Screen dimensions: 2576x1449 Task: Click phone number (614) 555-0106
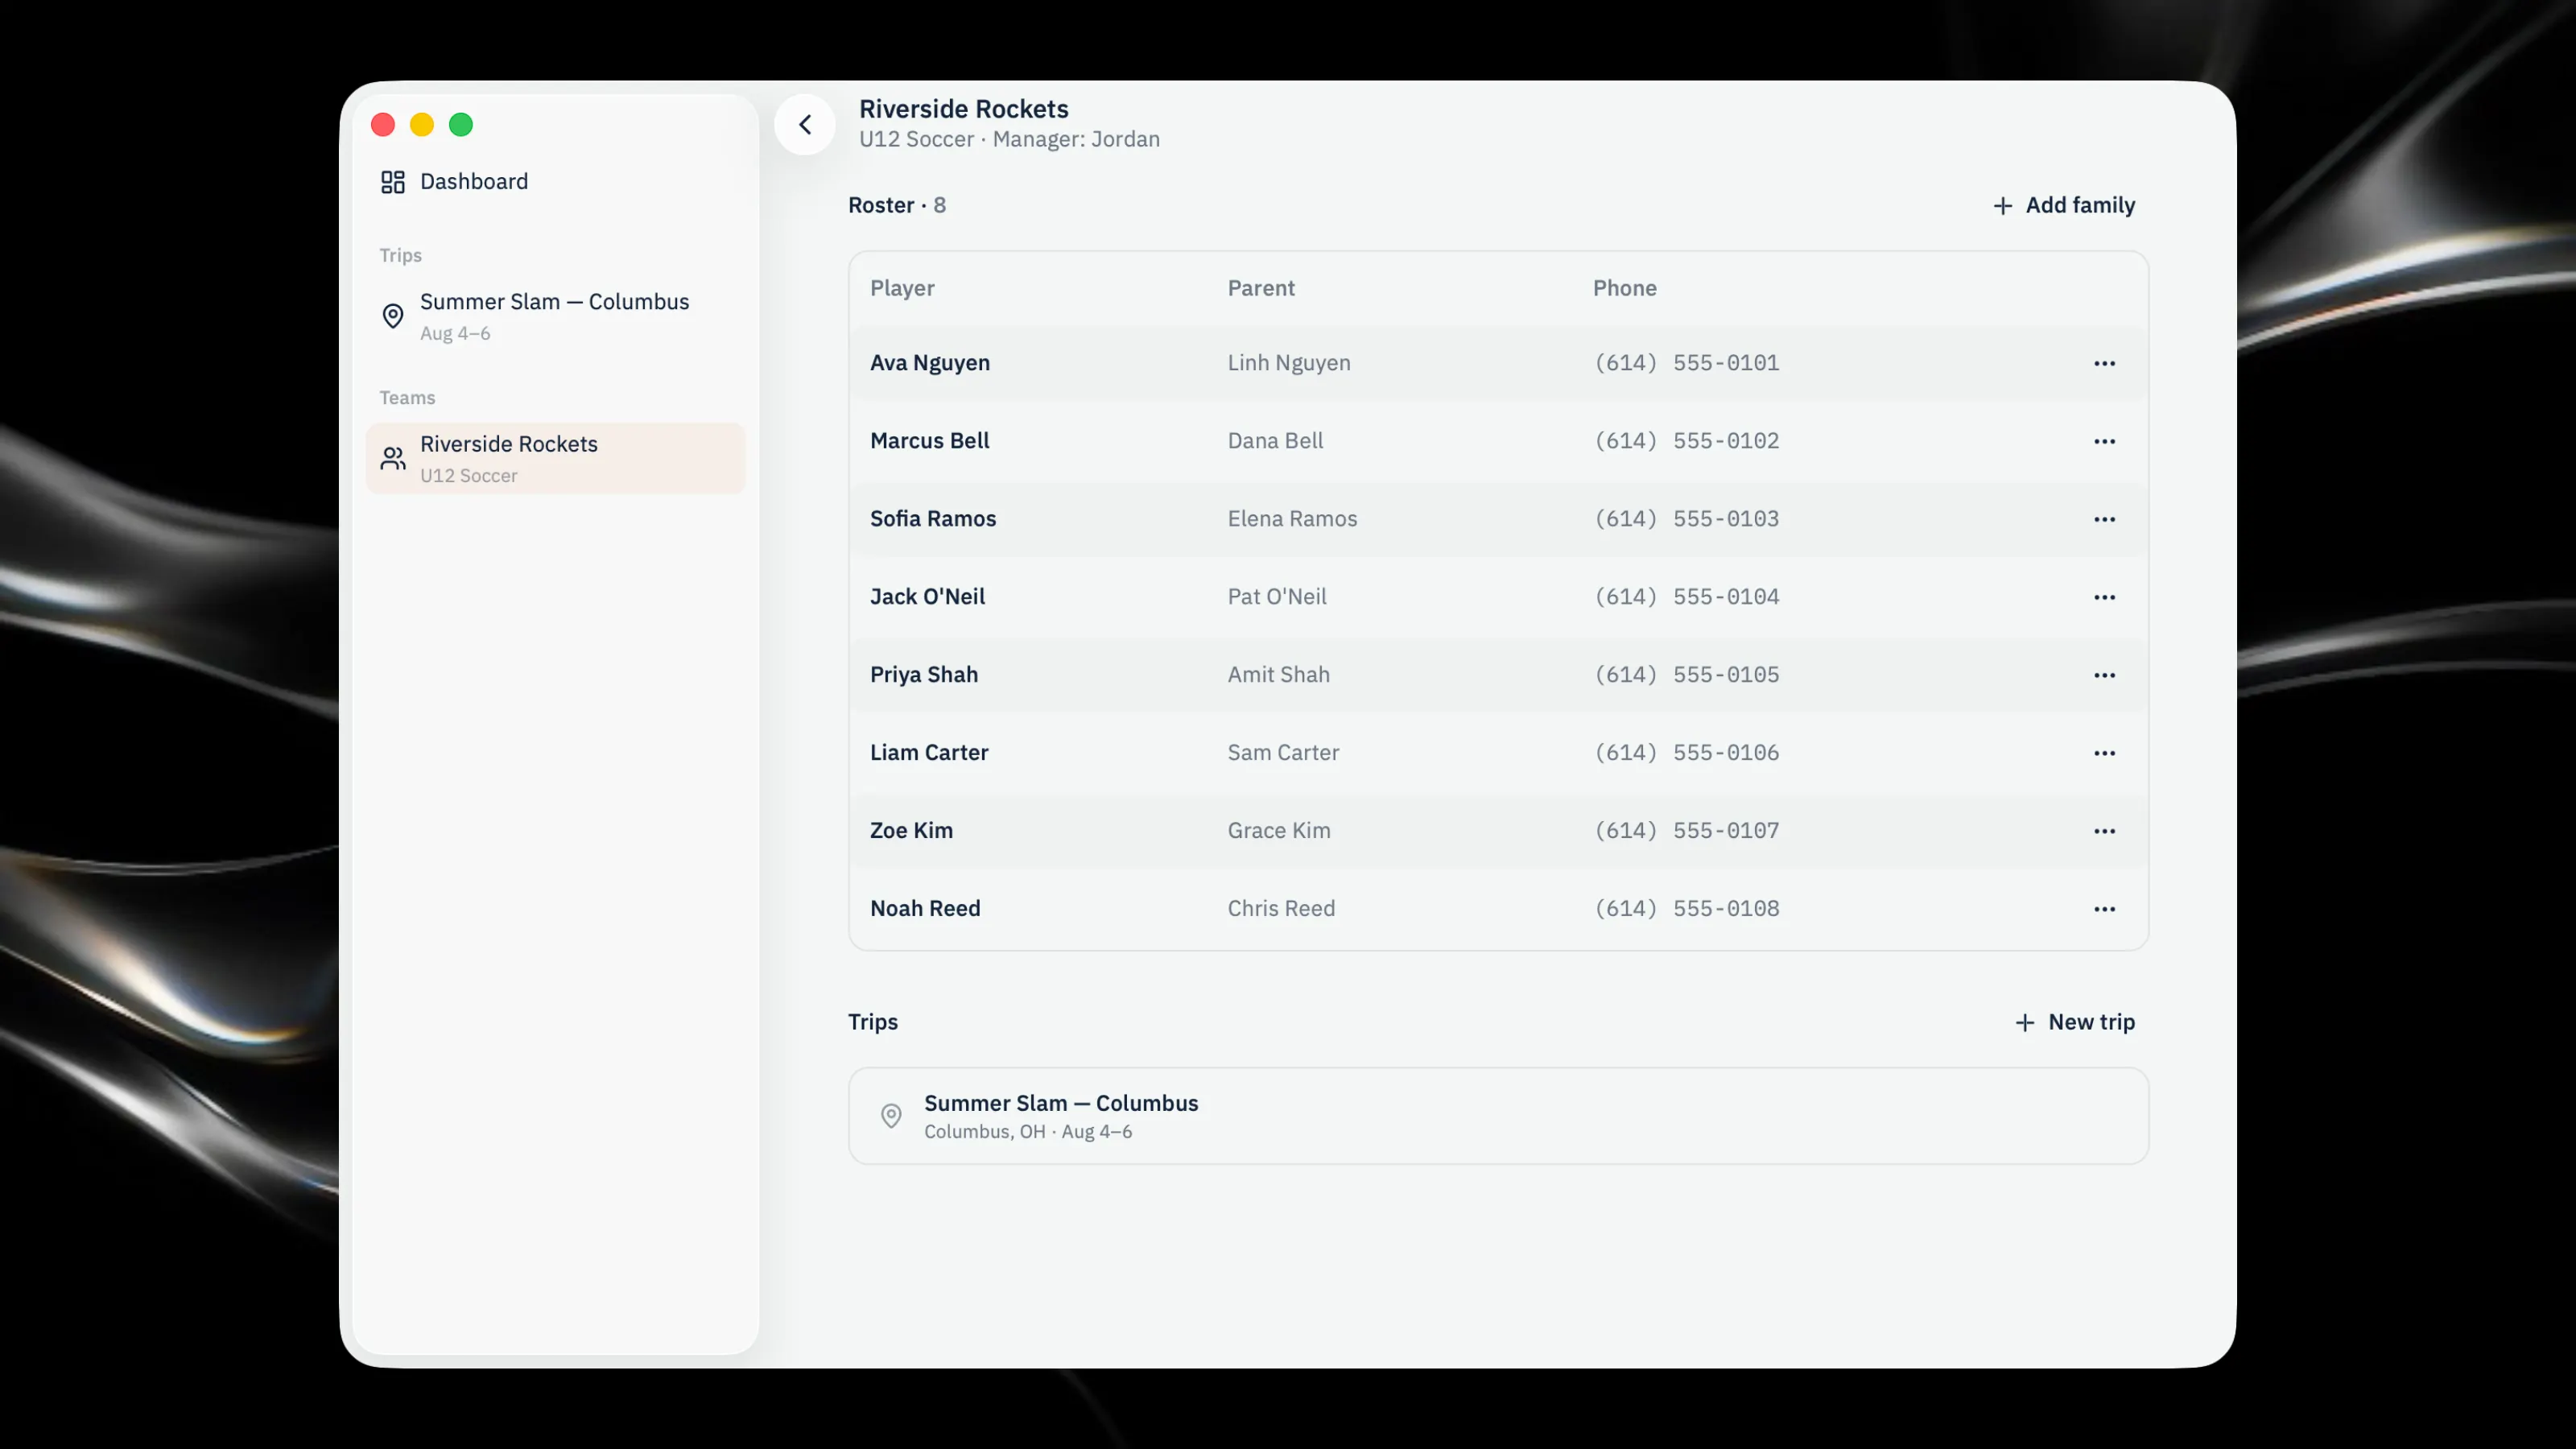pyautogui.click(x=1687, y=753)
